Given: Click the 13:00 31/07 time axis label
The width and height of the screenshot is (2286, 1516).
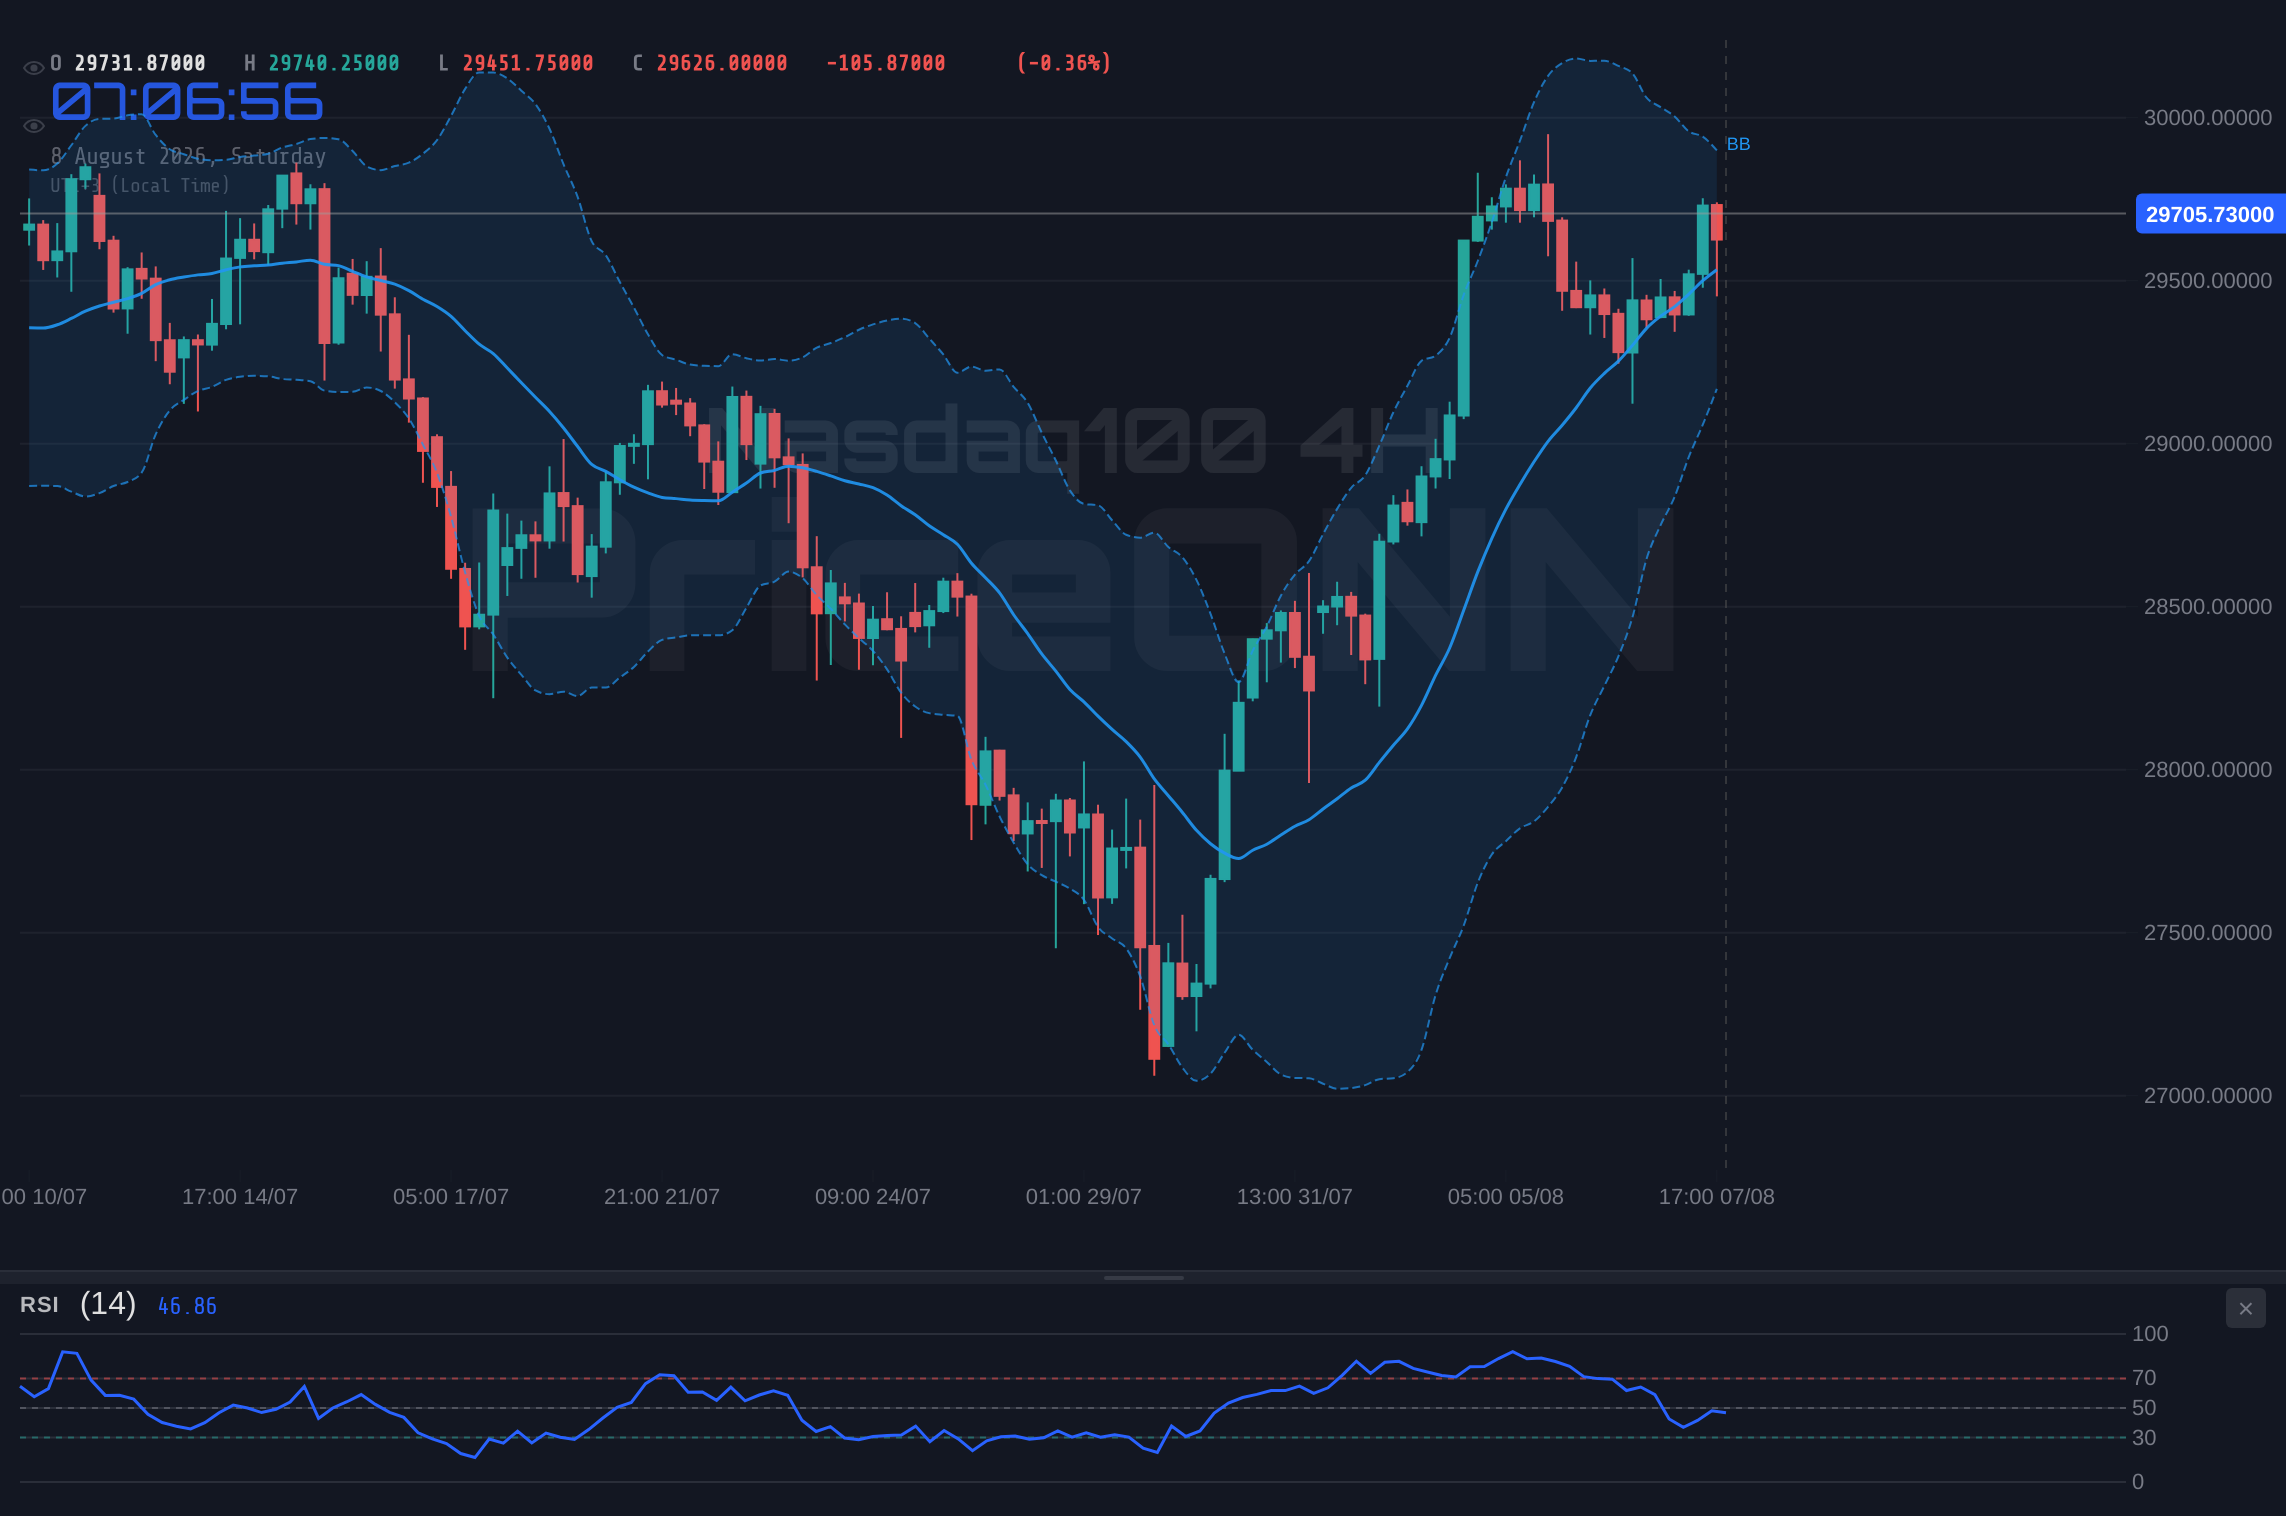Looking at the screenshot, I should [x=1295, y=1197].
